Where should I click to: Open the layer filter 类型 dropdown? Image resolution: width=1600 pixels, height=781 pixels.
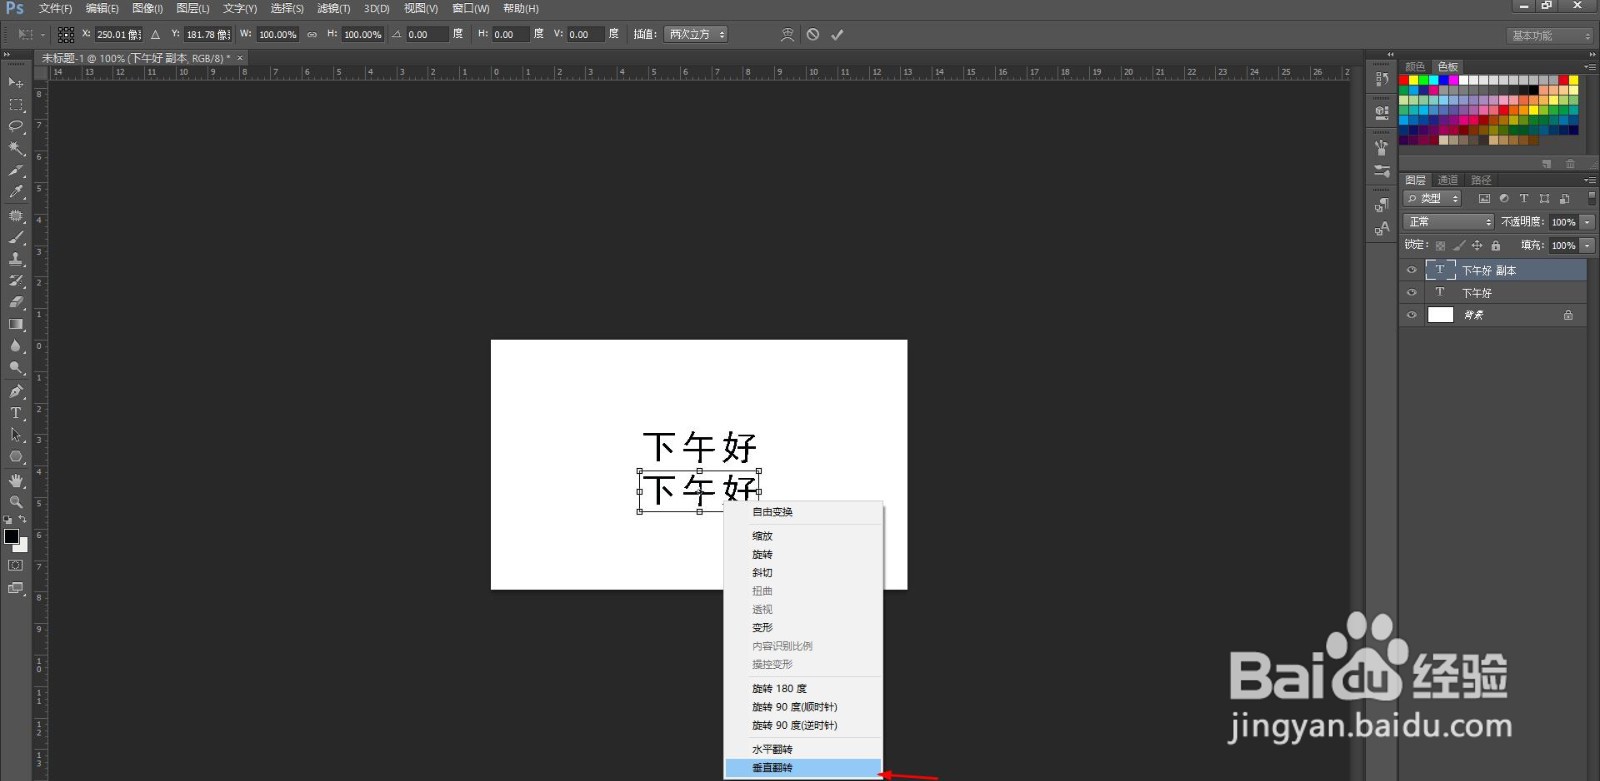1433,199
